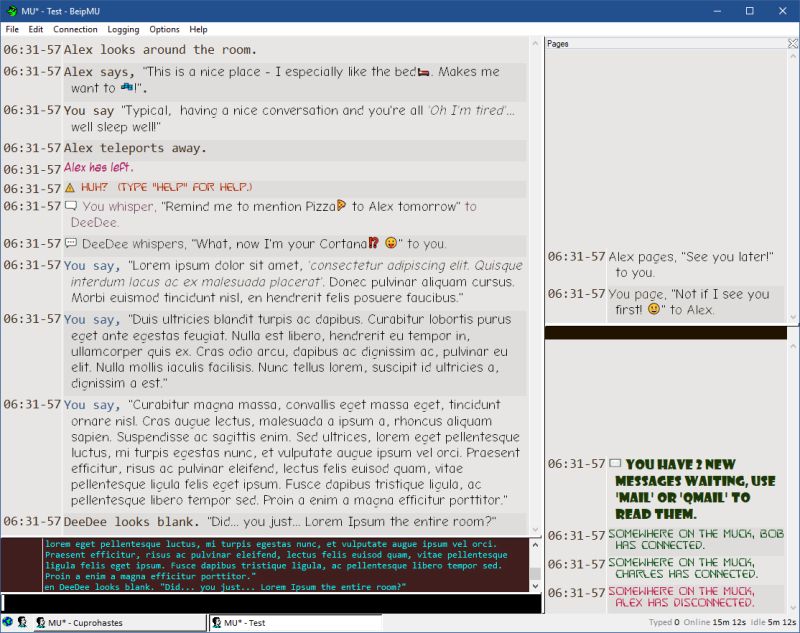Screen dimensions: 800x633
Task: Click the input history scrollbar thumb
Action: click(x=535, y=574)
